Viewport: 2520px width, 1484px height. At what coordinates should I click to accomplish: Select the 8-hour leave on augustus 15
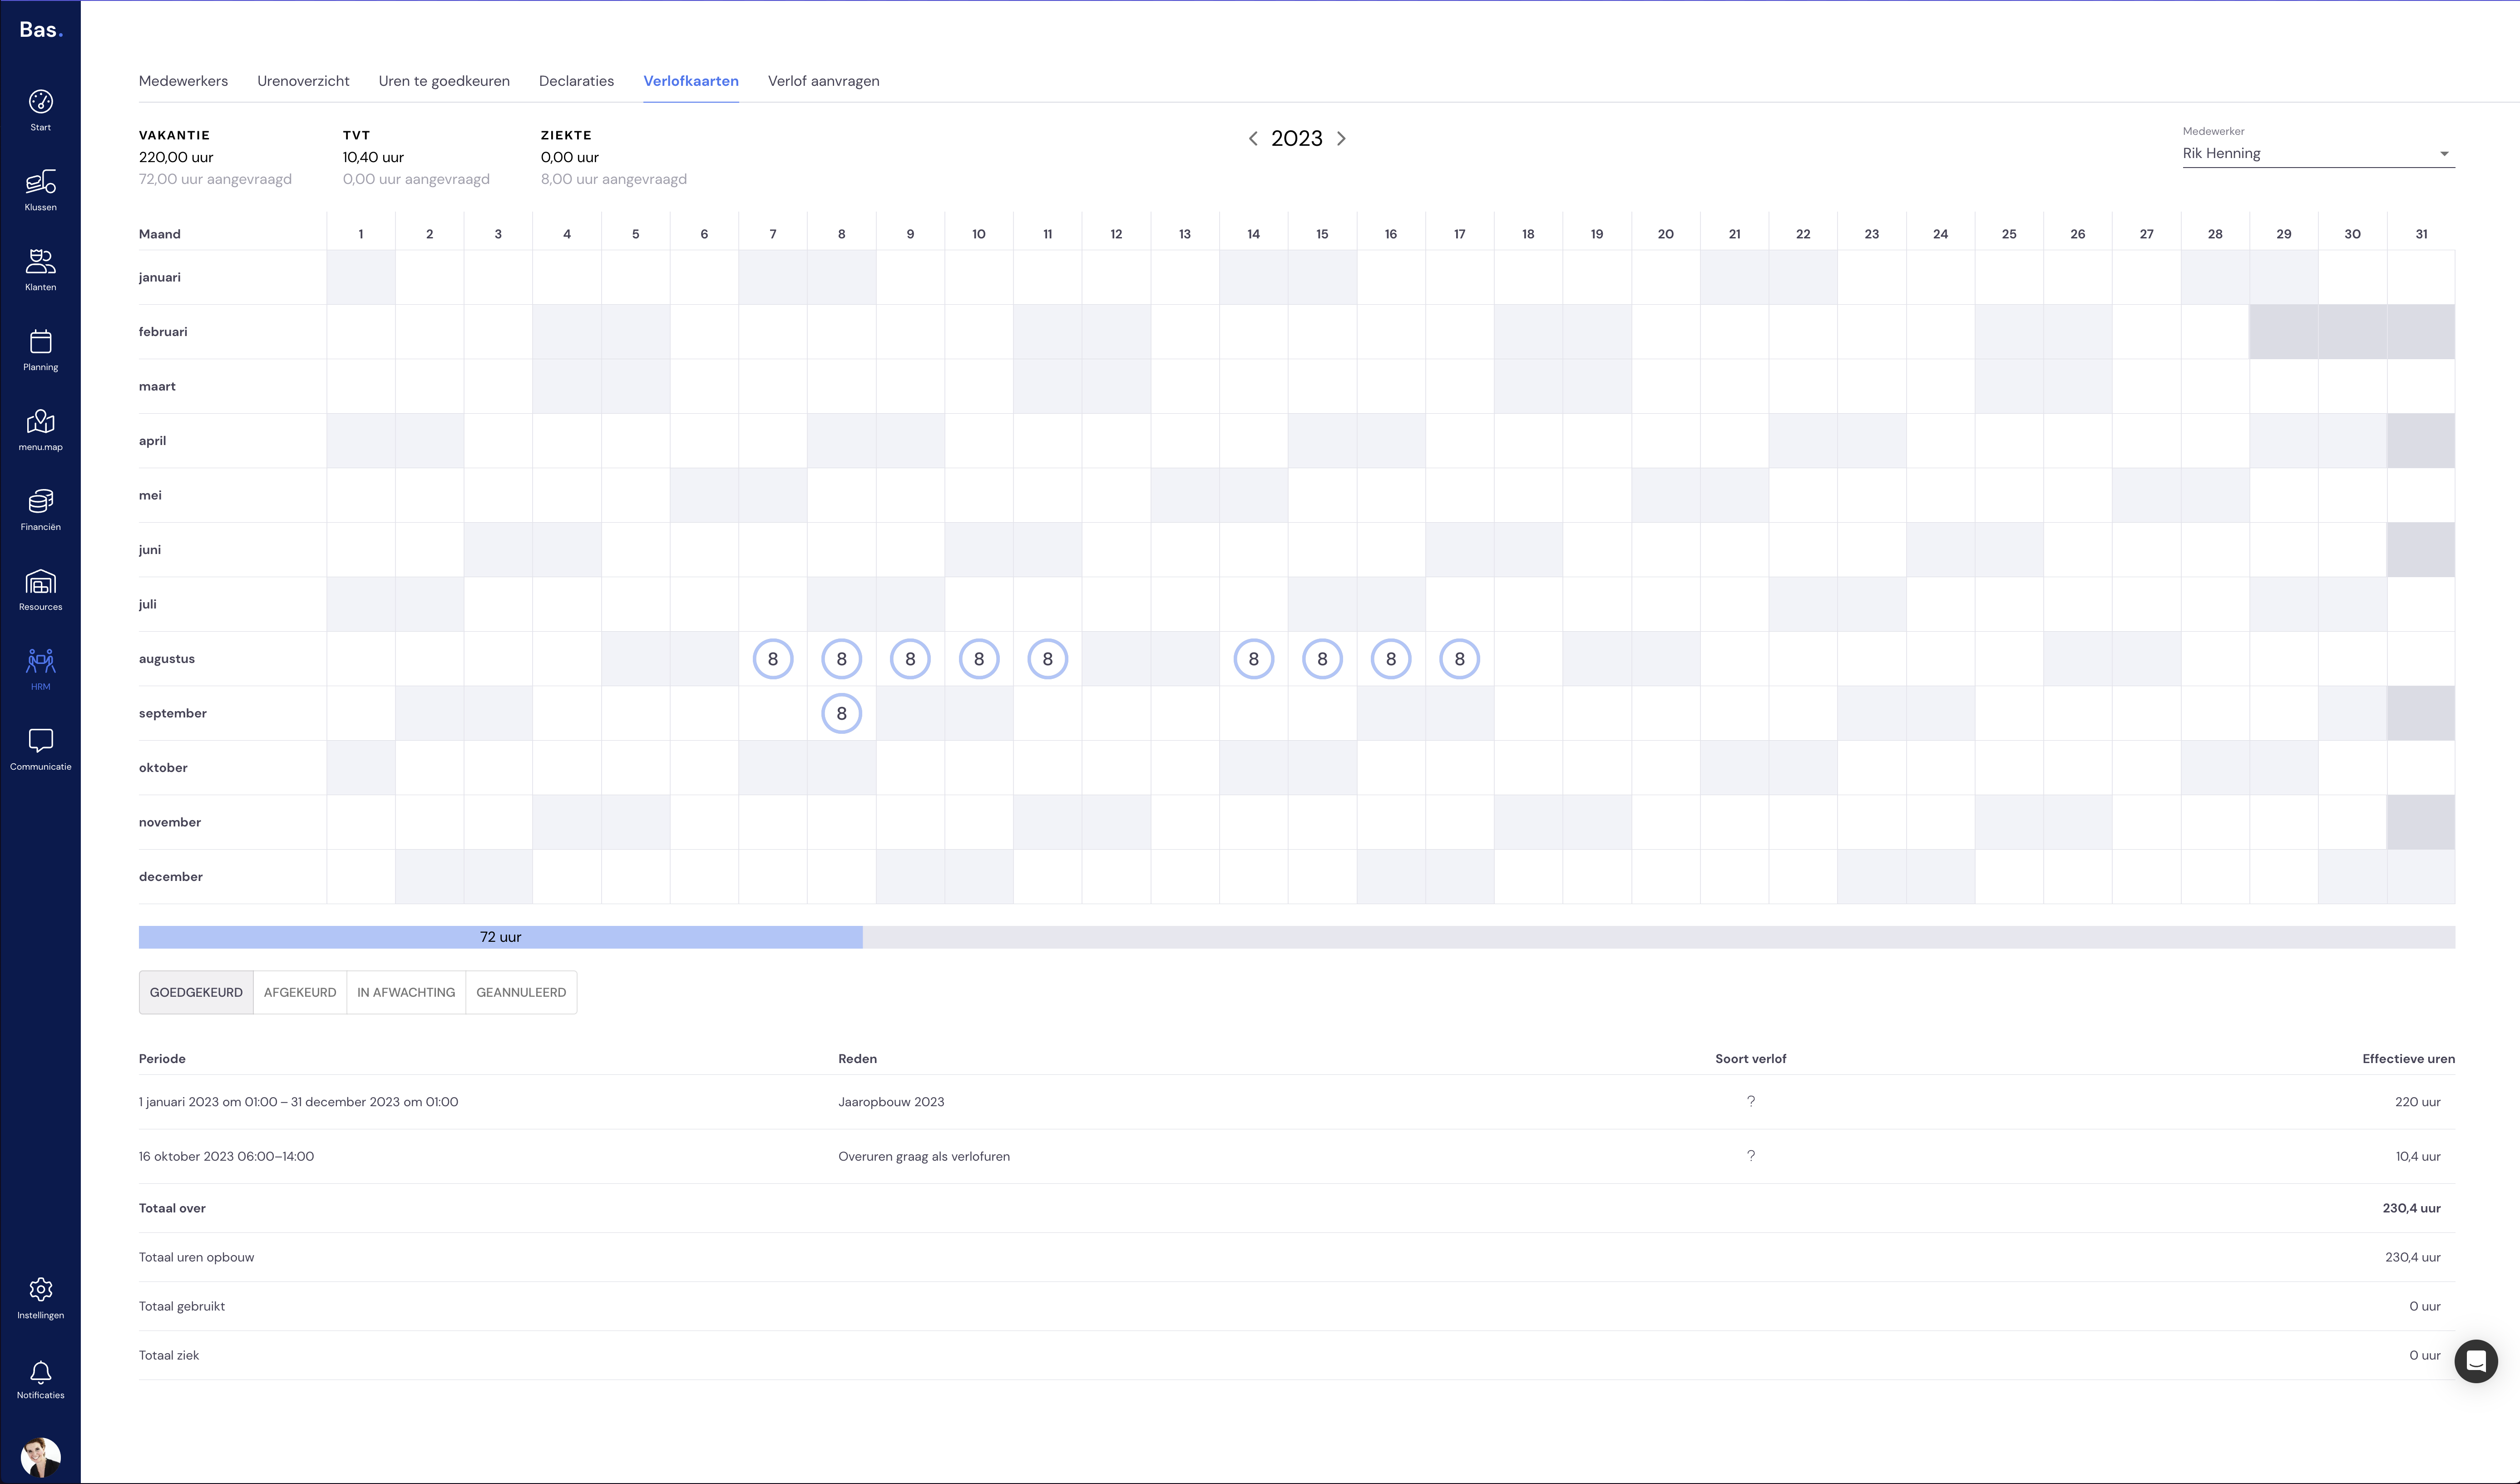[1322, 659]
